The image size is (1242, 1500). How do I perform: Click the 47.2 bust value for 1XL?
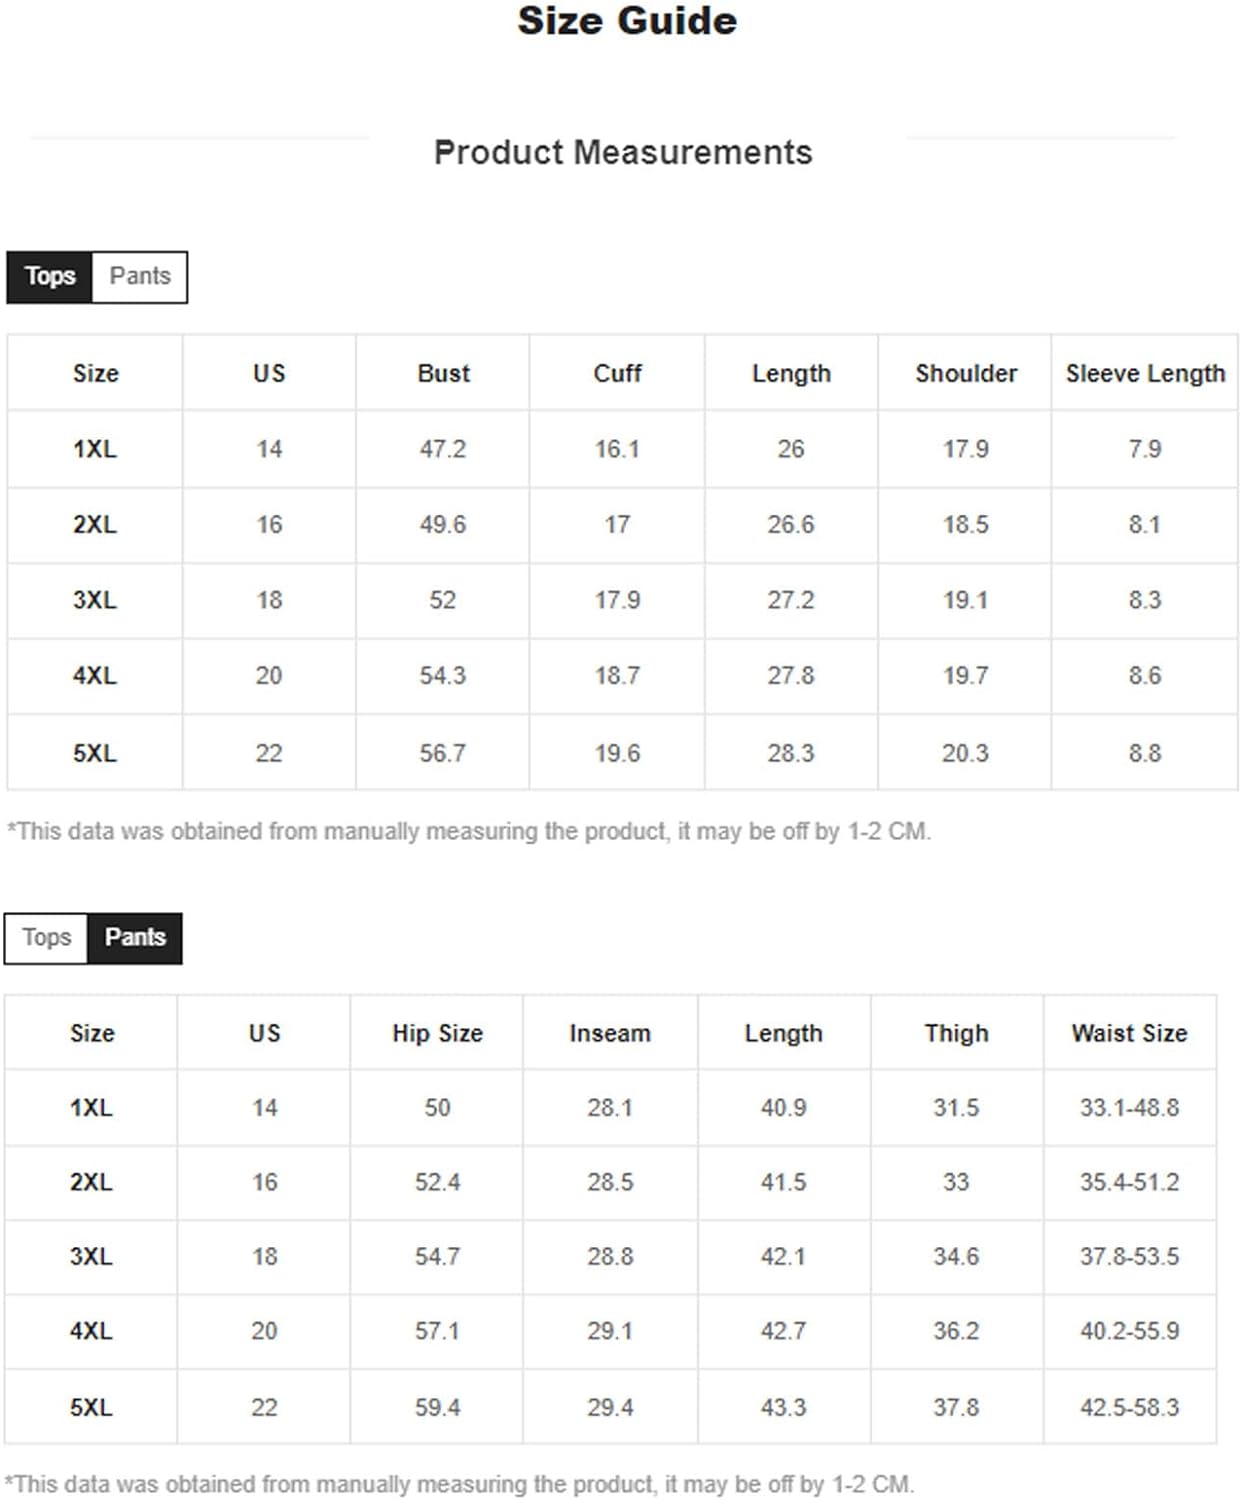click(x=443, y=449)
